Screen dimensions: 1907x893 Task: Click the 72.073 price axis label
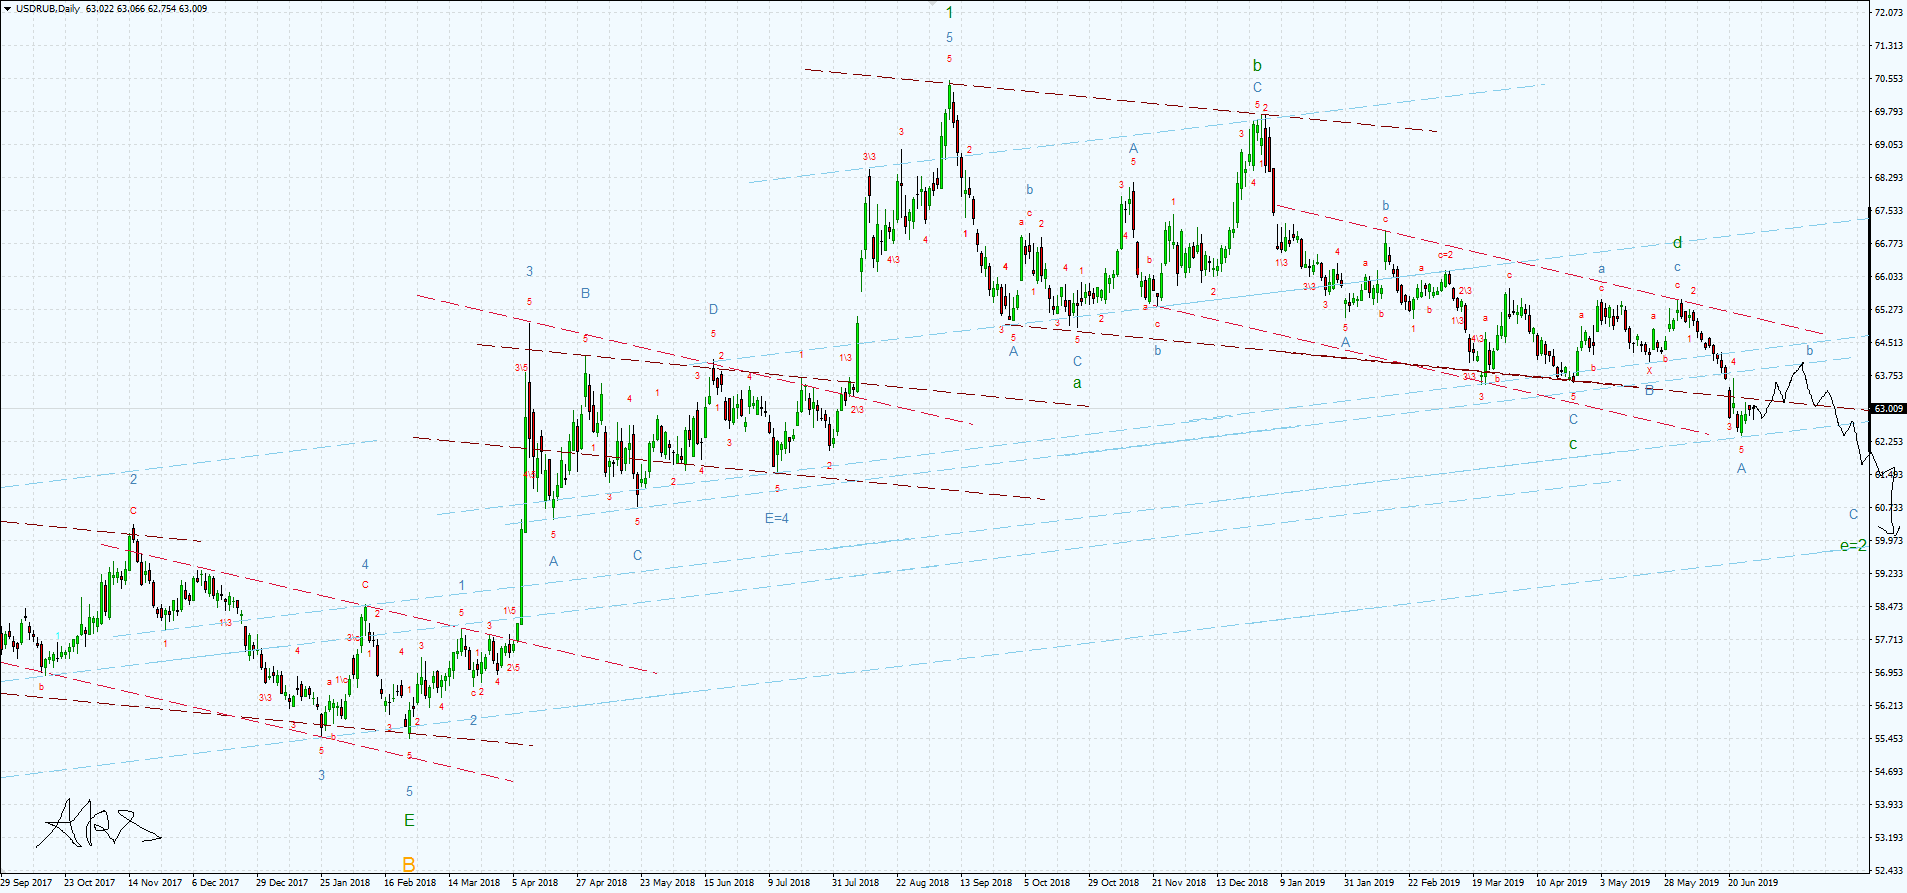pos(1888,13)
